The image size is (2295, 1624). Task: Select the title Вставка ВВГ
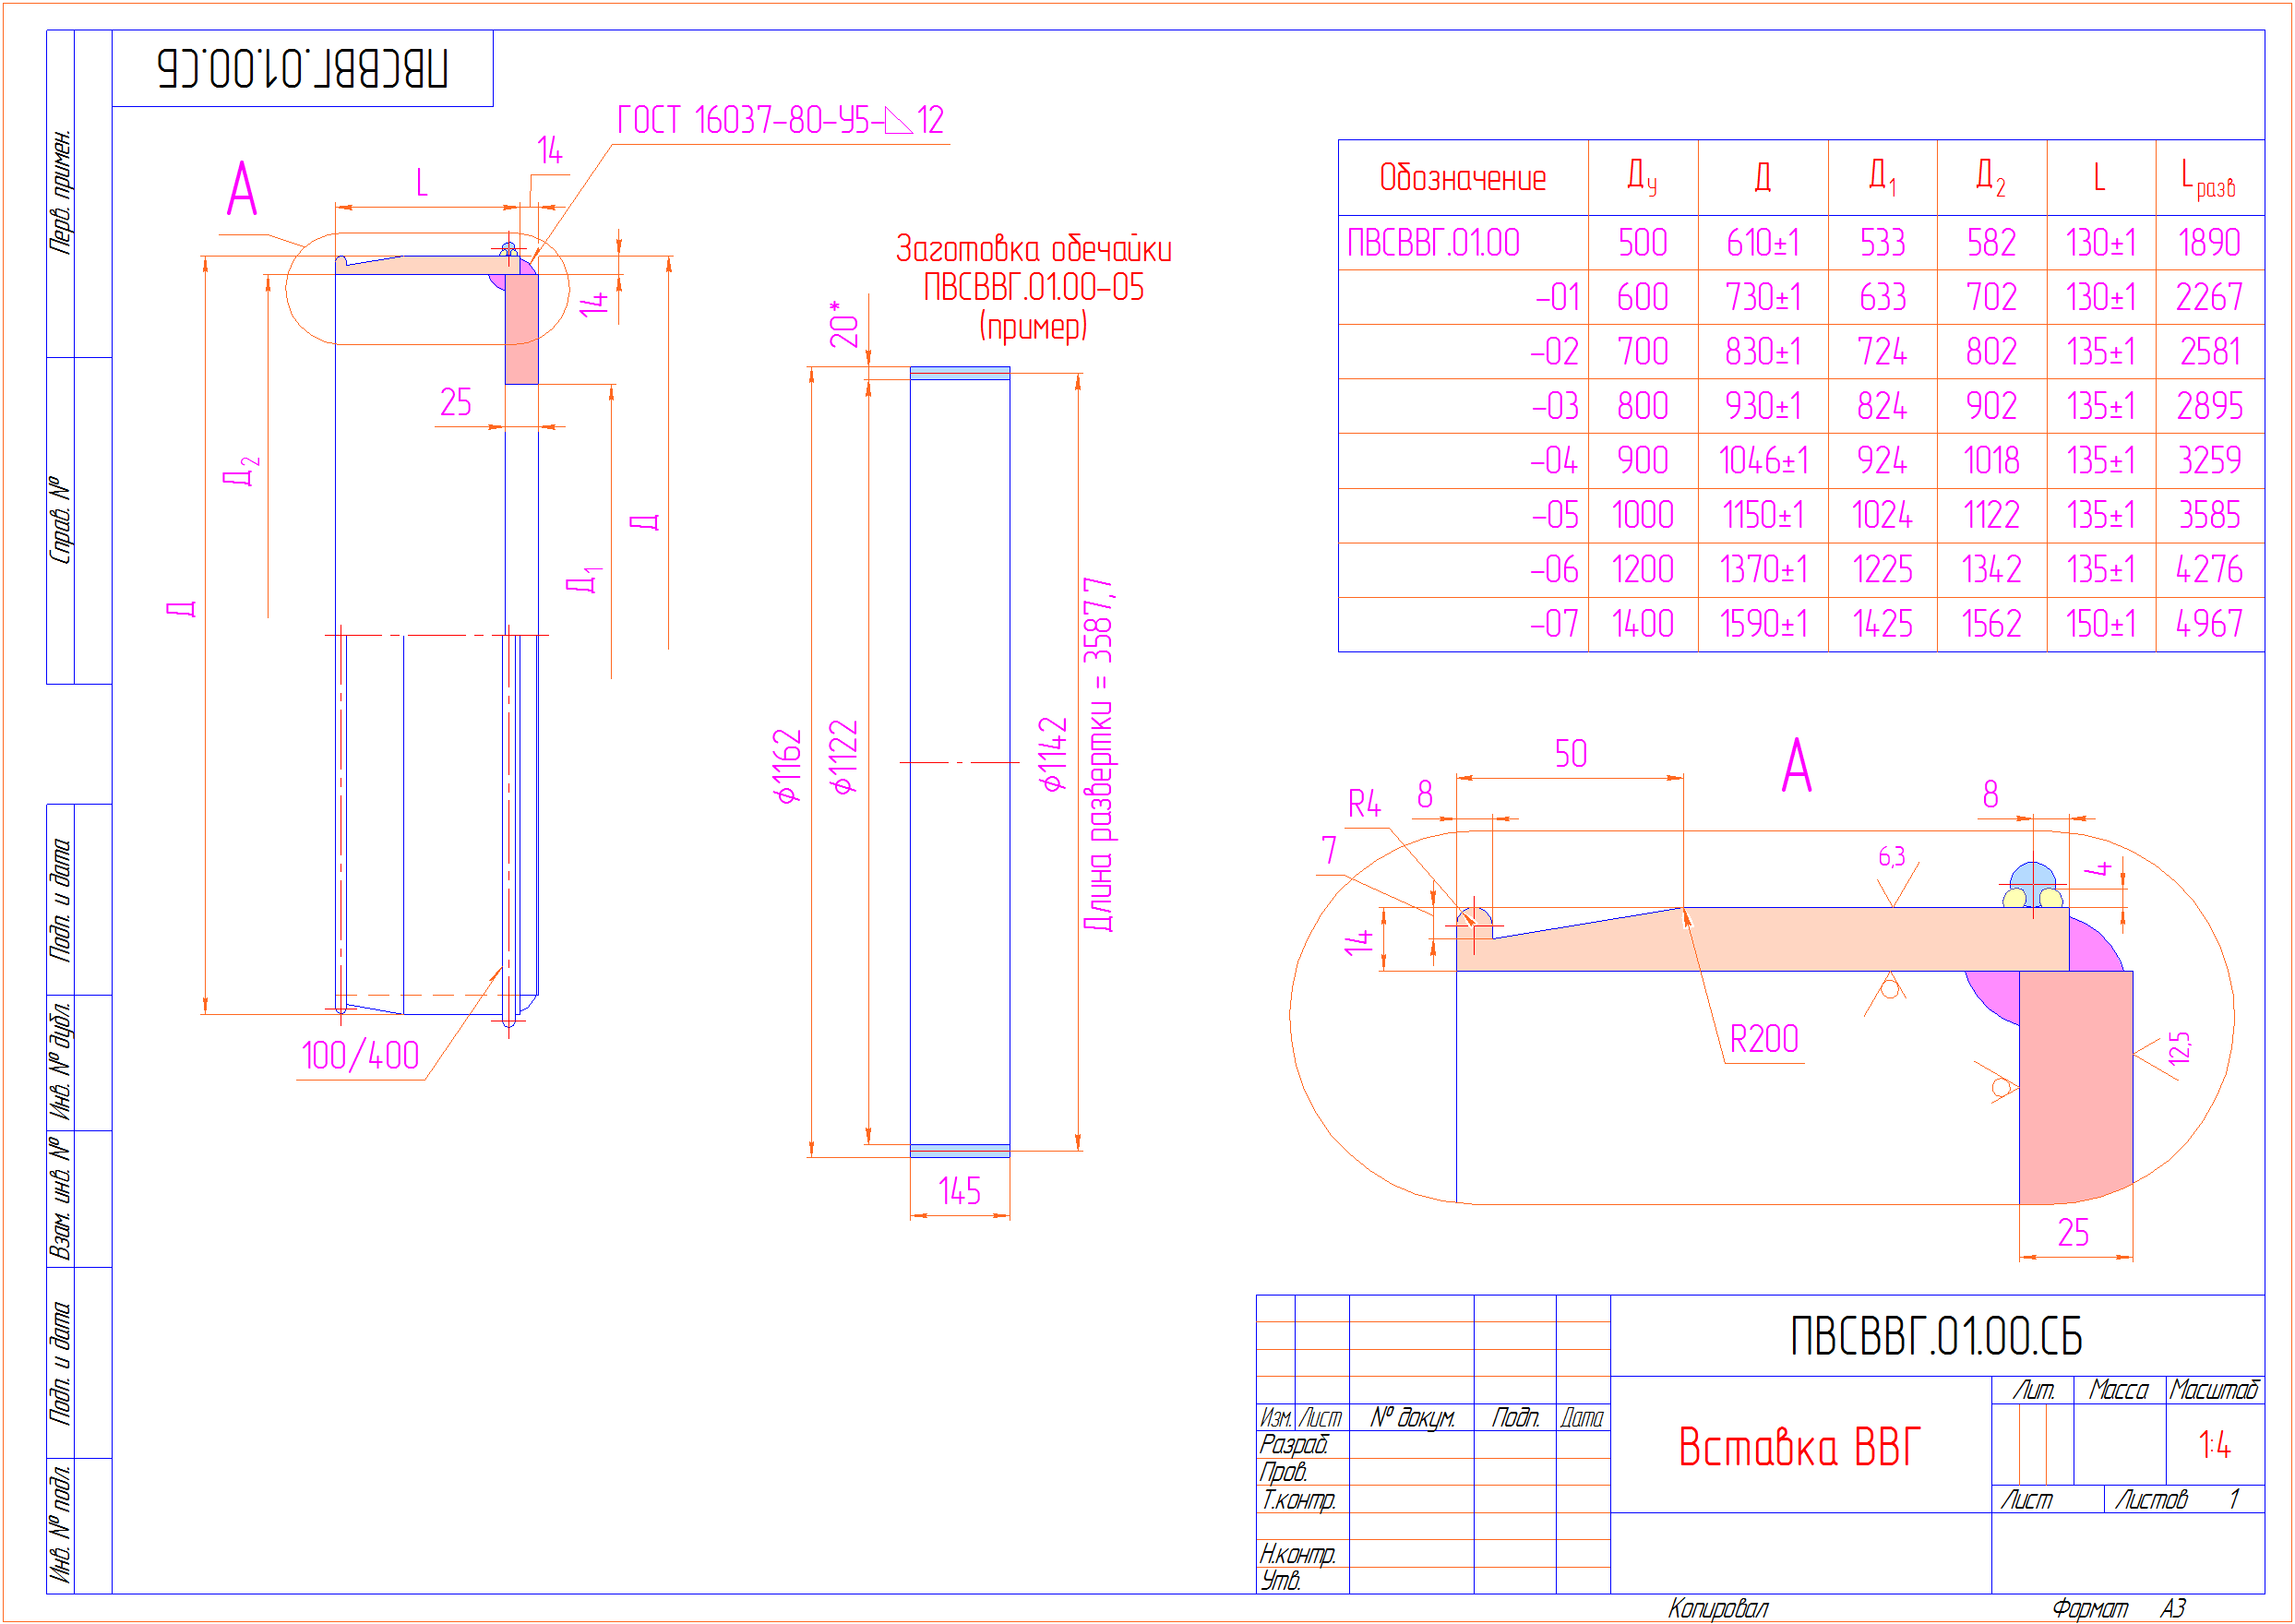click(1799, 1446)
